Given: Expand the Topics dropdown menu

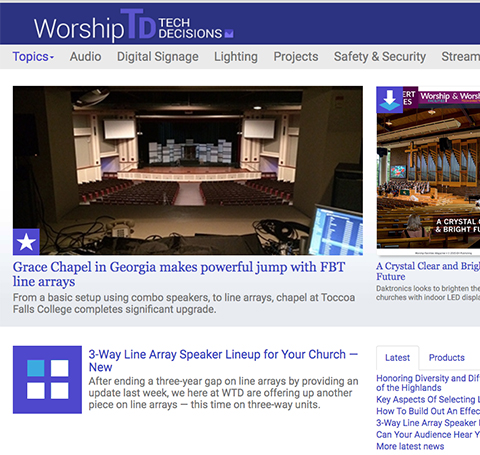Looking at the screenshot, I should pos(33,57).
